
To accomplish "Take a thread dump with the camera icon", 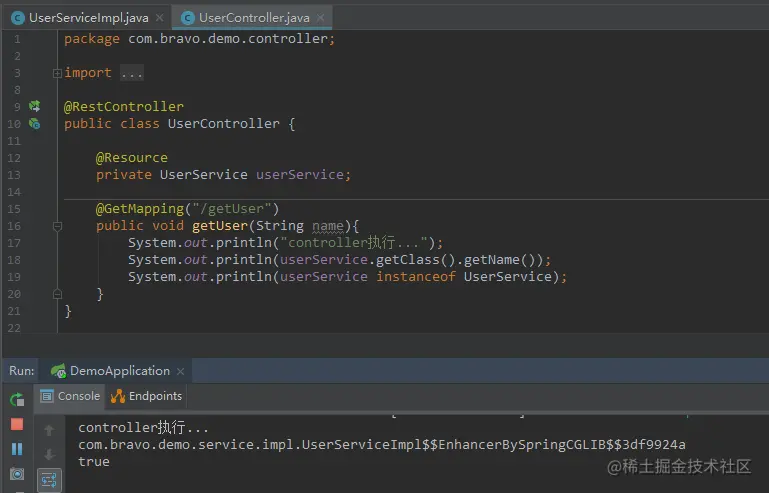I will 17,474.
